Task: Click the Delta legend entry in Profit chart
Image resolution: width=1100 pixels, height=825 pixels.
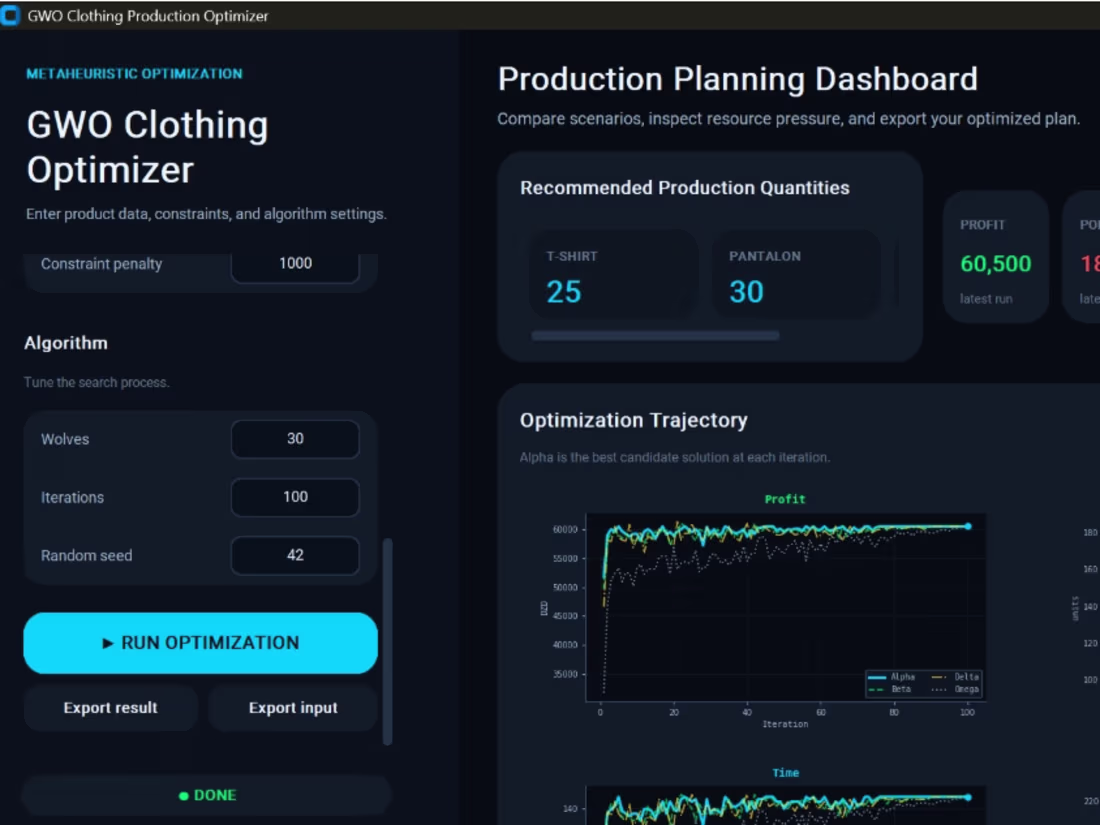Action: click(955, 677)
